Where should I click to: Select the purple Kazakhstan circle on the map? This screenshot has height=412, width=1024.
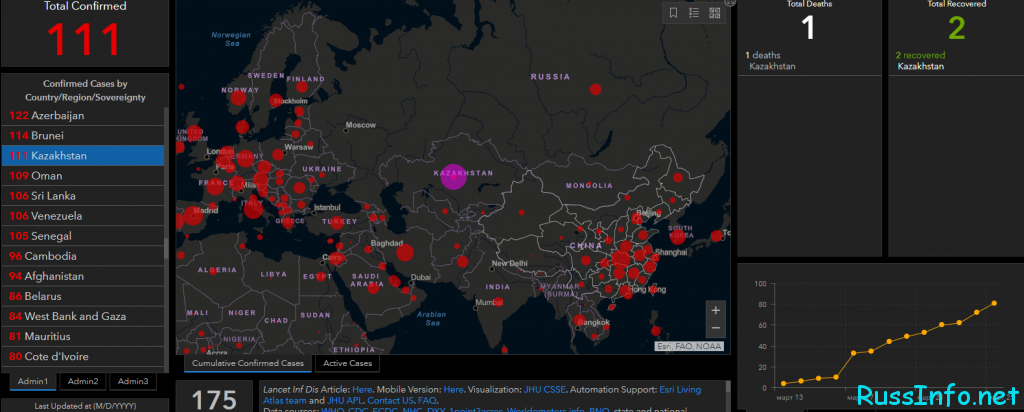click(x=453, y=176)
